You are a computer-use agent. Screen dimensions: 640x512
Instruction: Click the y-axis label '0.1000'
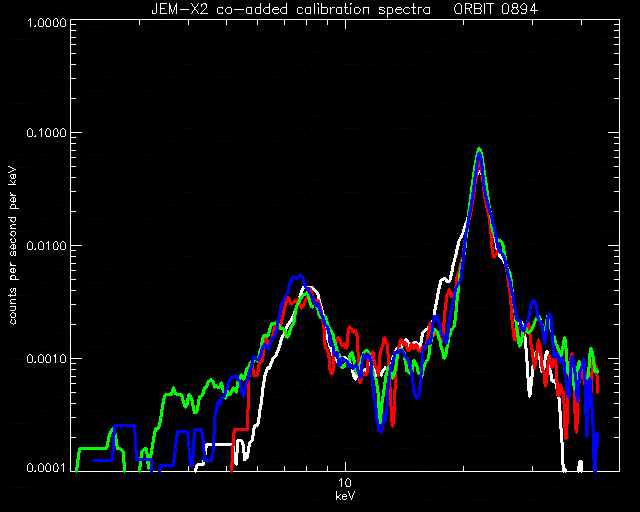pyautogui.click(x=46, y=133)
